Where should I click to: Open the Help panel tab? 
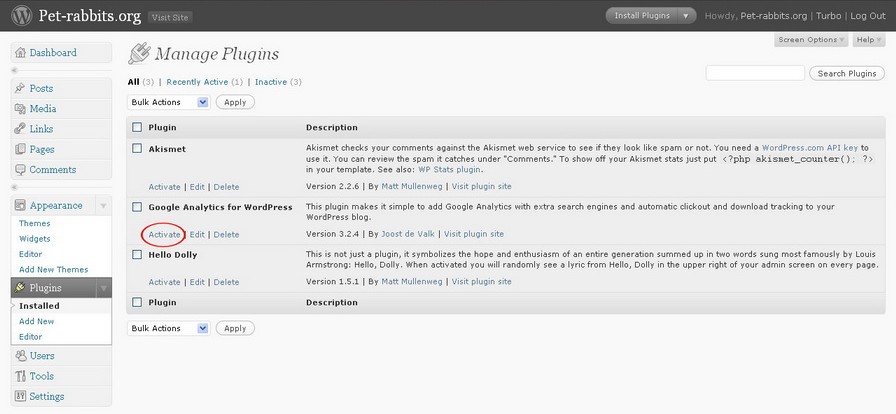[869, 39]
